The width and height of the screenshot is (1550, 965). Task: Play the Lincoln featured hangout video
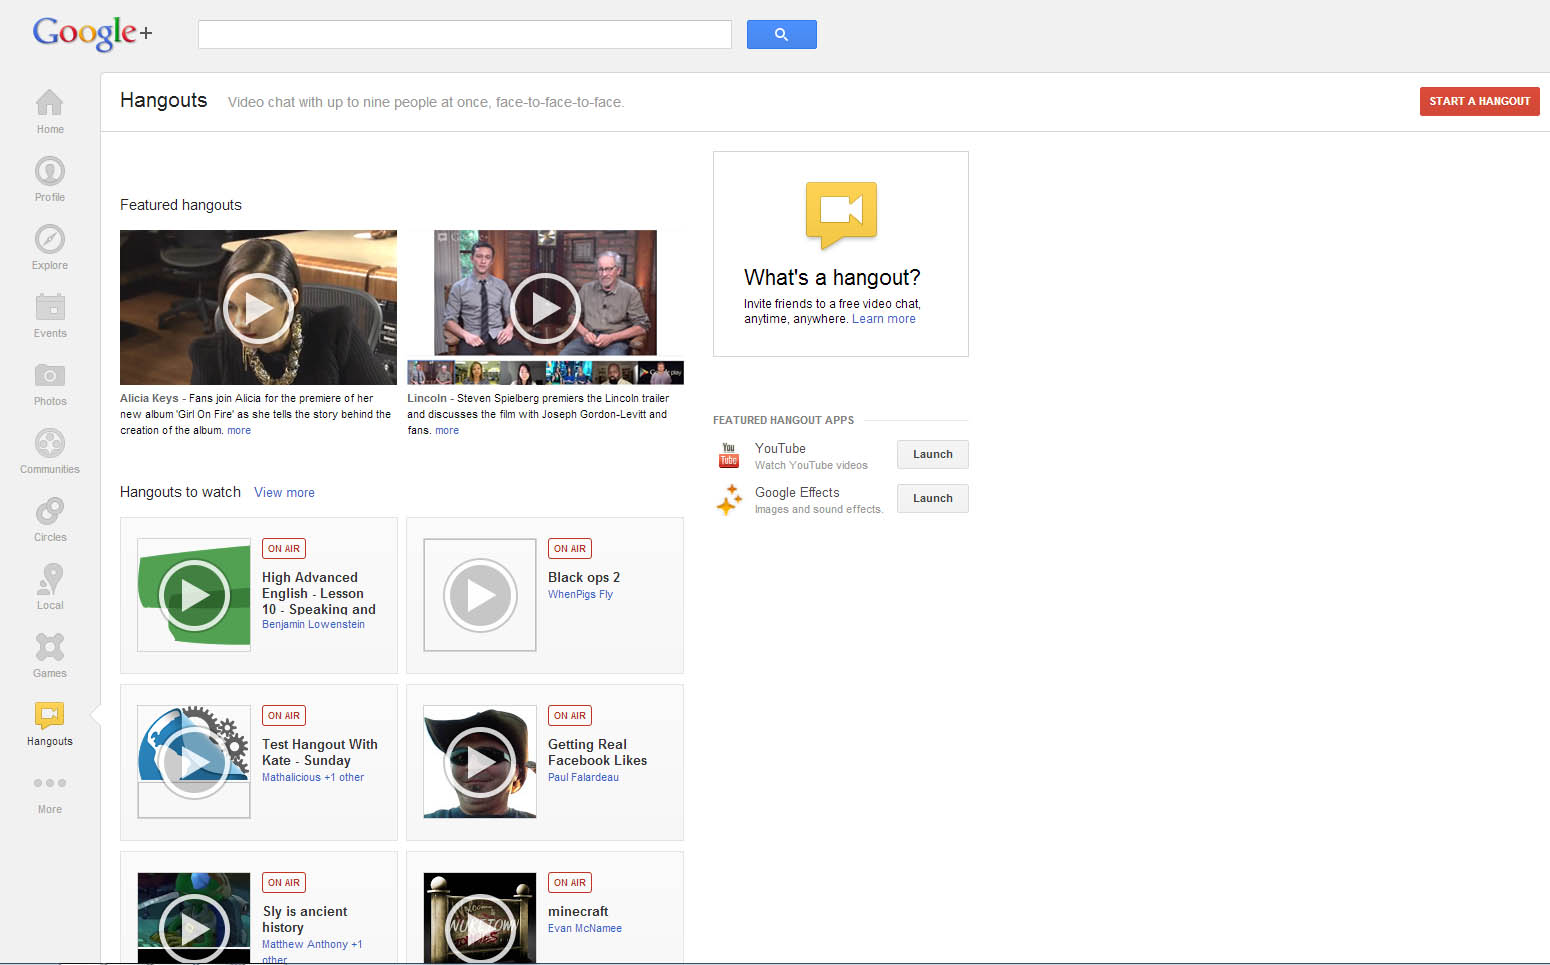(x=545, y=308)
